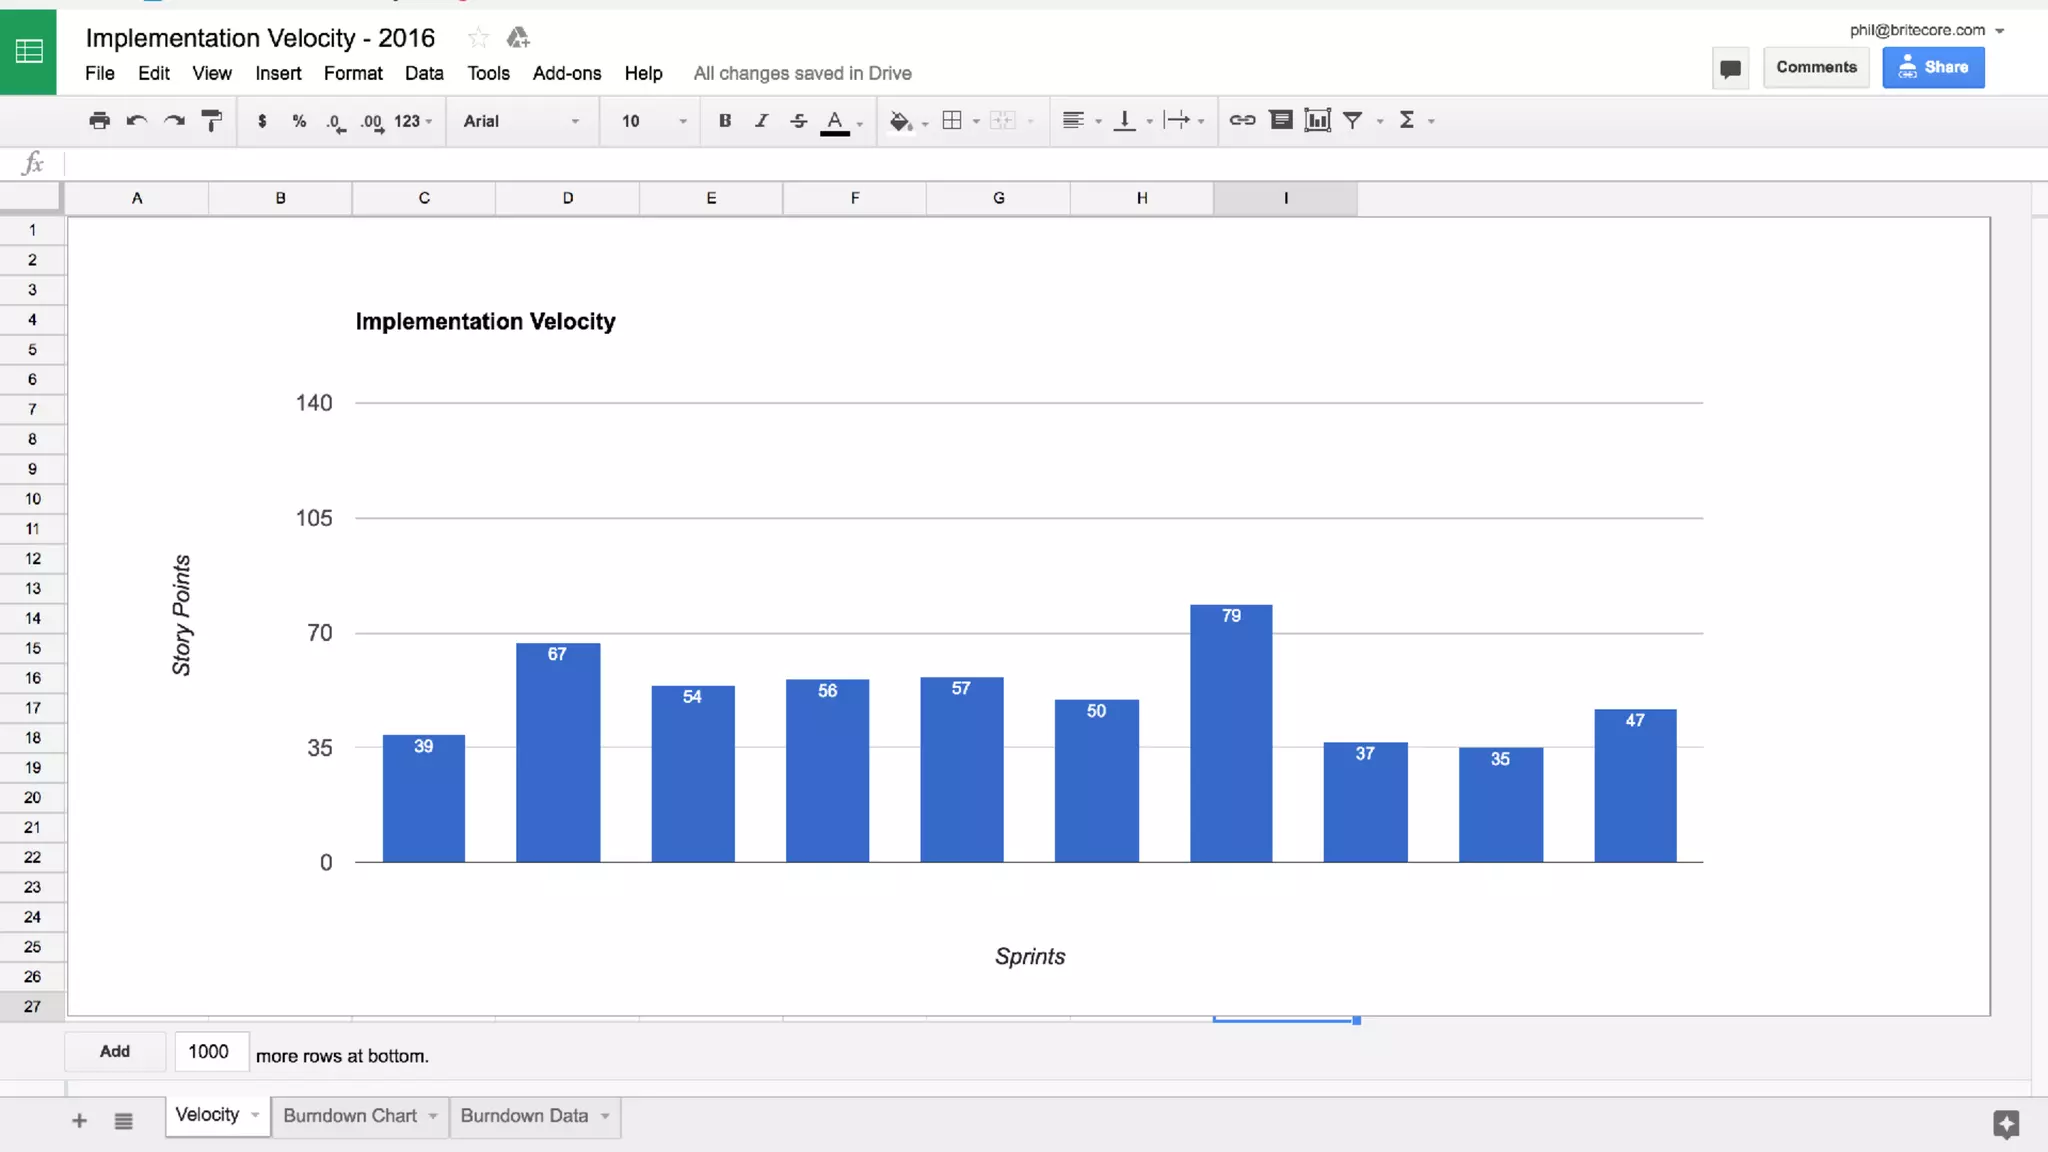Switch to the Burndown Chart tab

(x=349, y=1115)
